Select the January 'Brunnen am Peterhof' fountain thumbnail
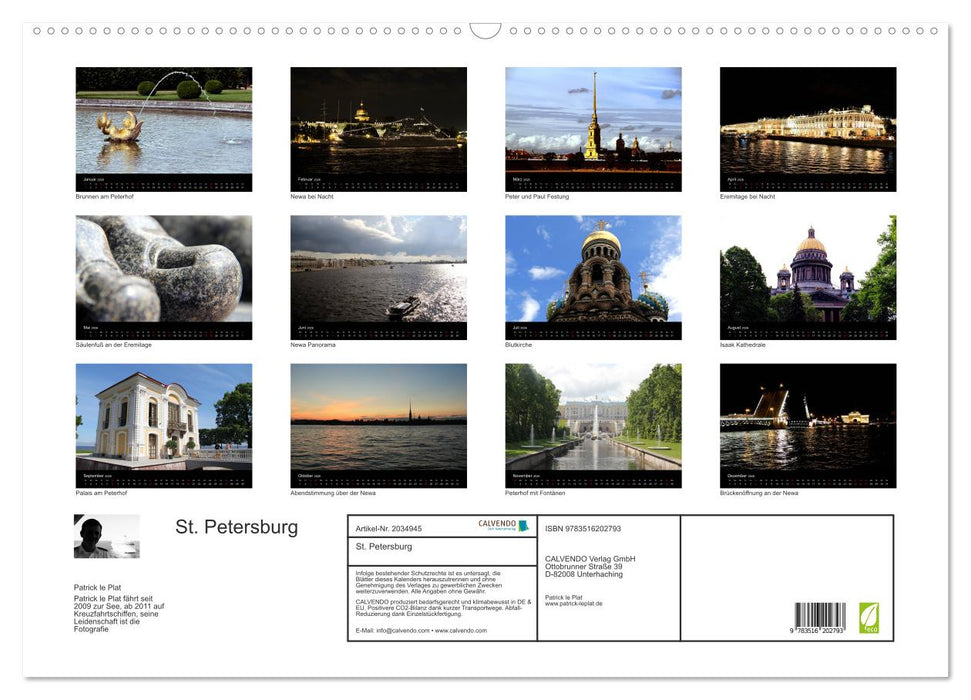 (x=163, y=128)
